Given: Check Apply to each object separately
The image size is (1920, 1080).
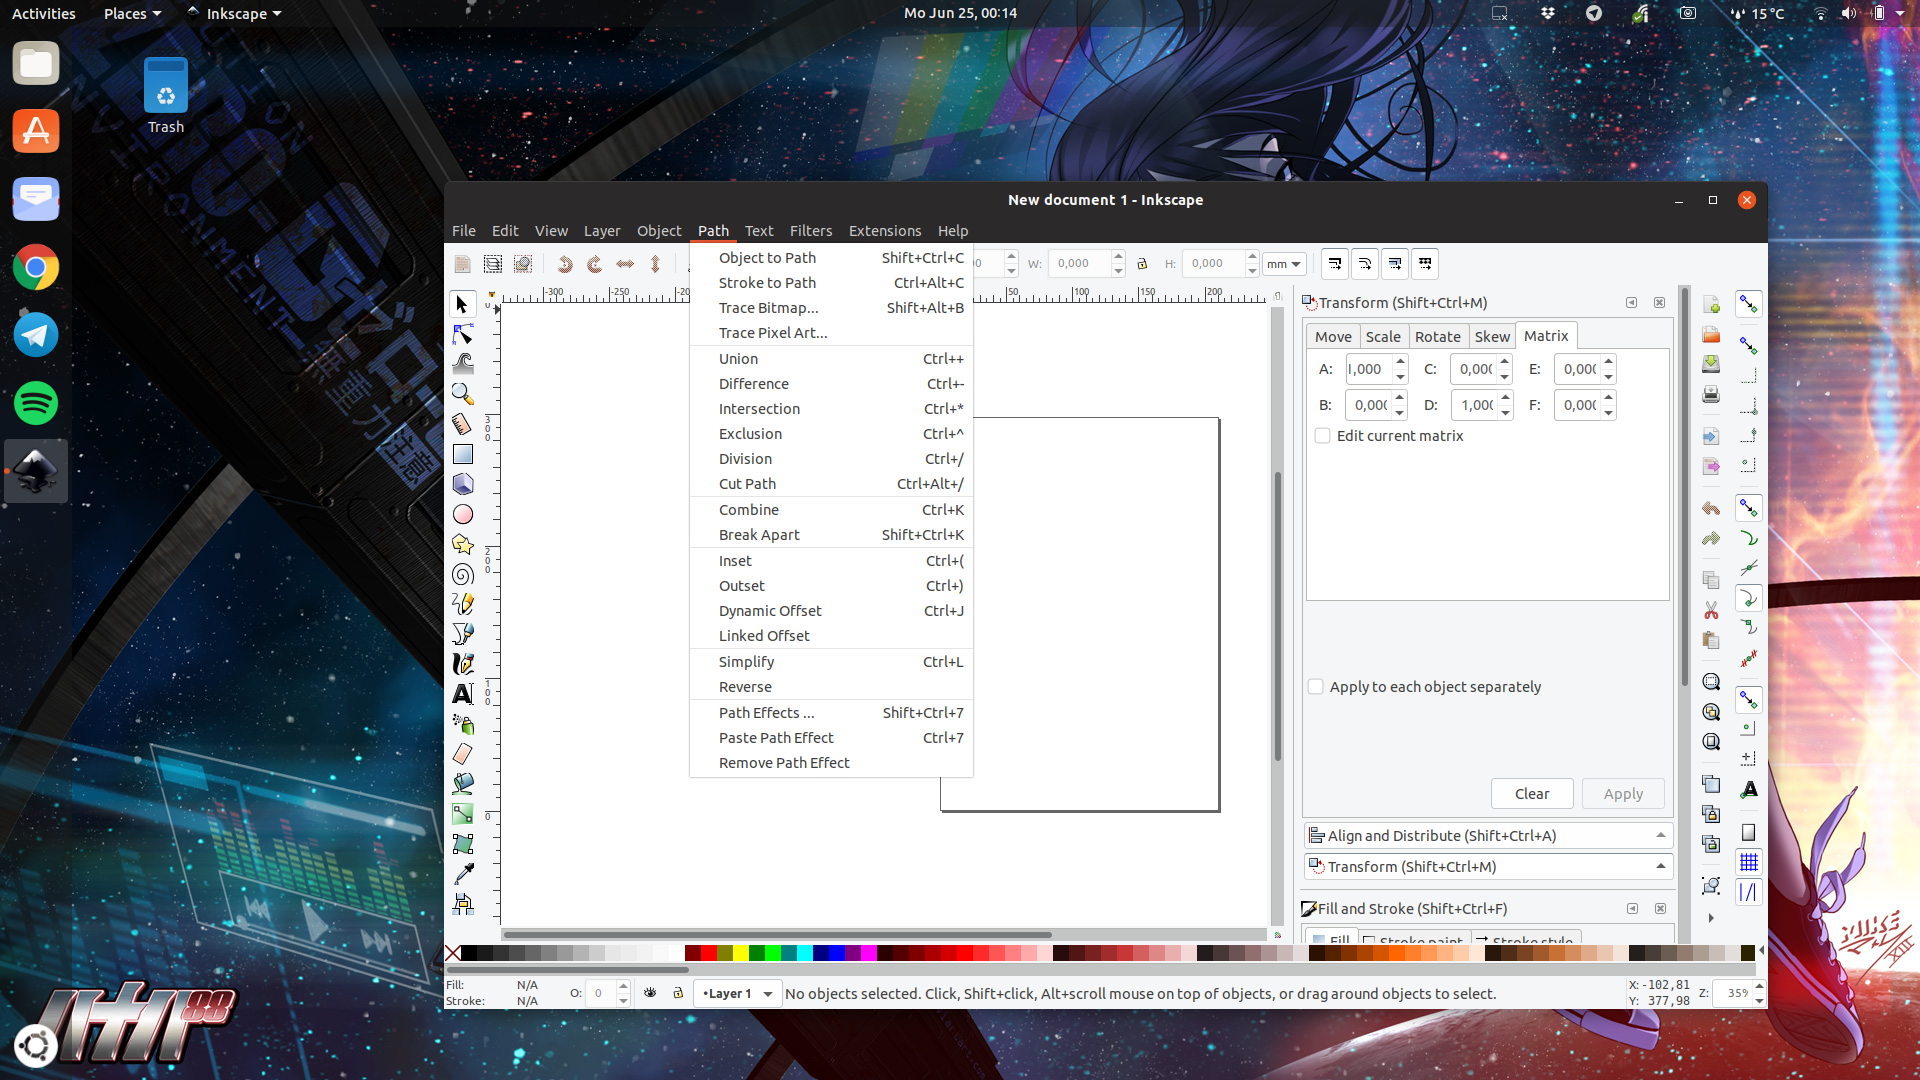Looking at the screenshot, I should point(1316,687).
